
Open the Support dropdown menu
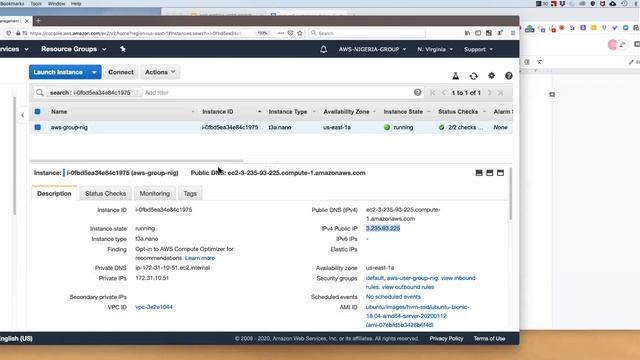(478, 49)
